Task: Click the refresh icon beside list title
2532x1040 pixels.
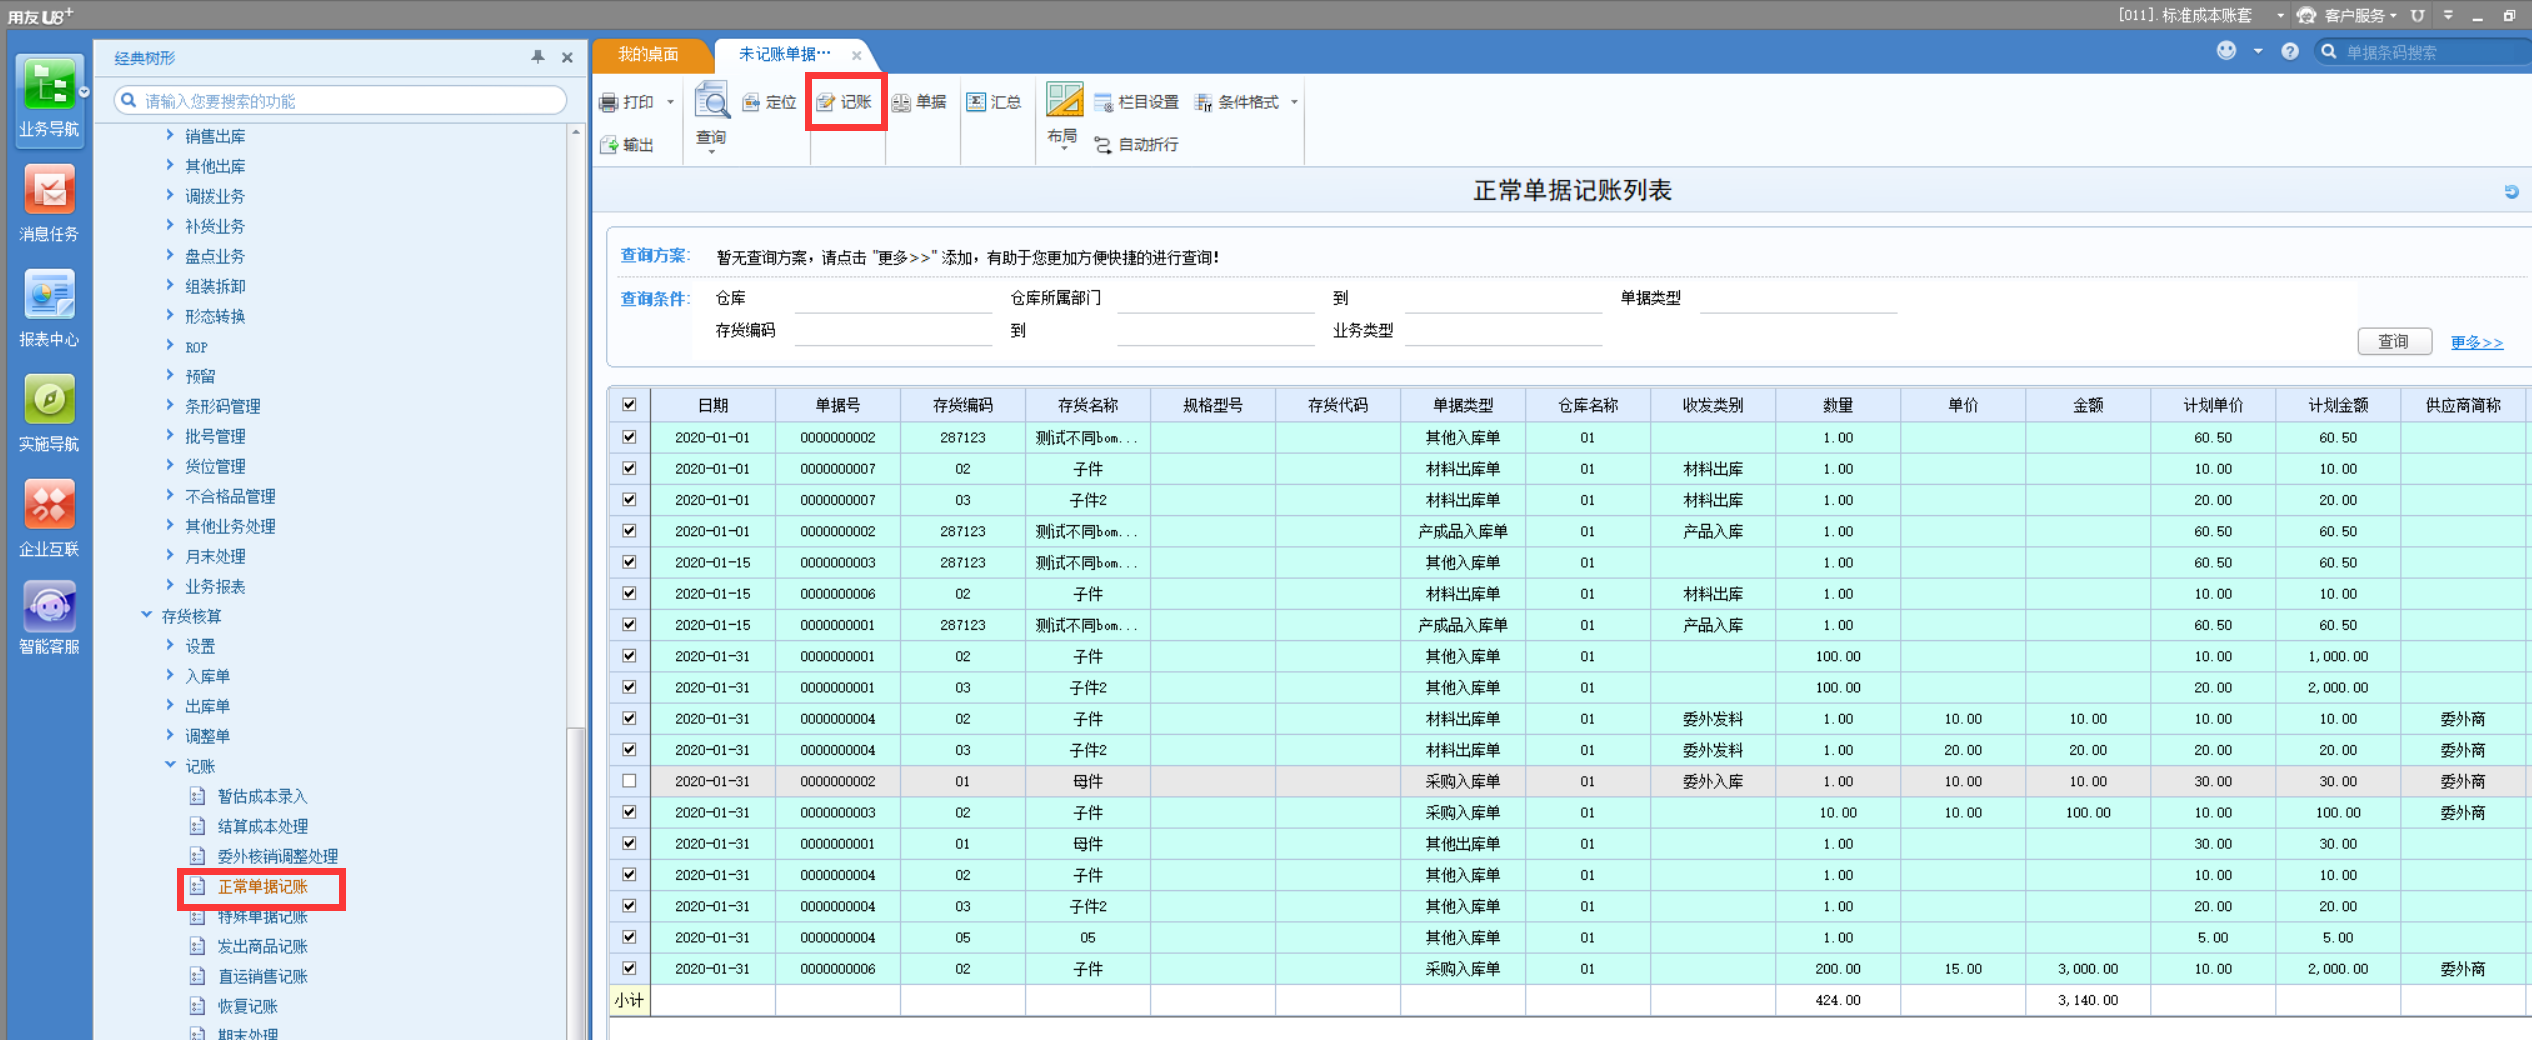Action: [2511, 191]
